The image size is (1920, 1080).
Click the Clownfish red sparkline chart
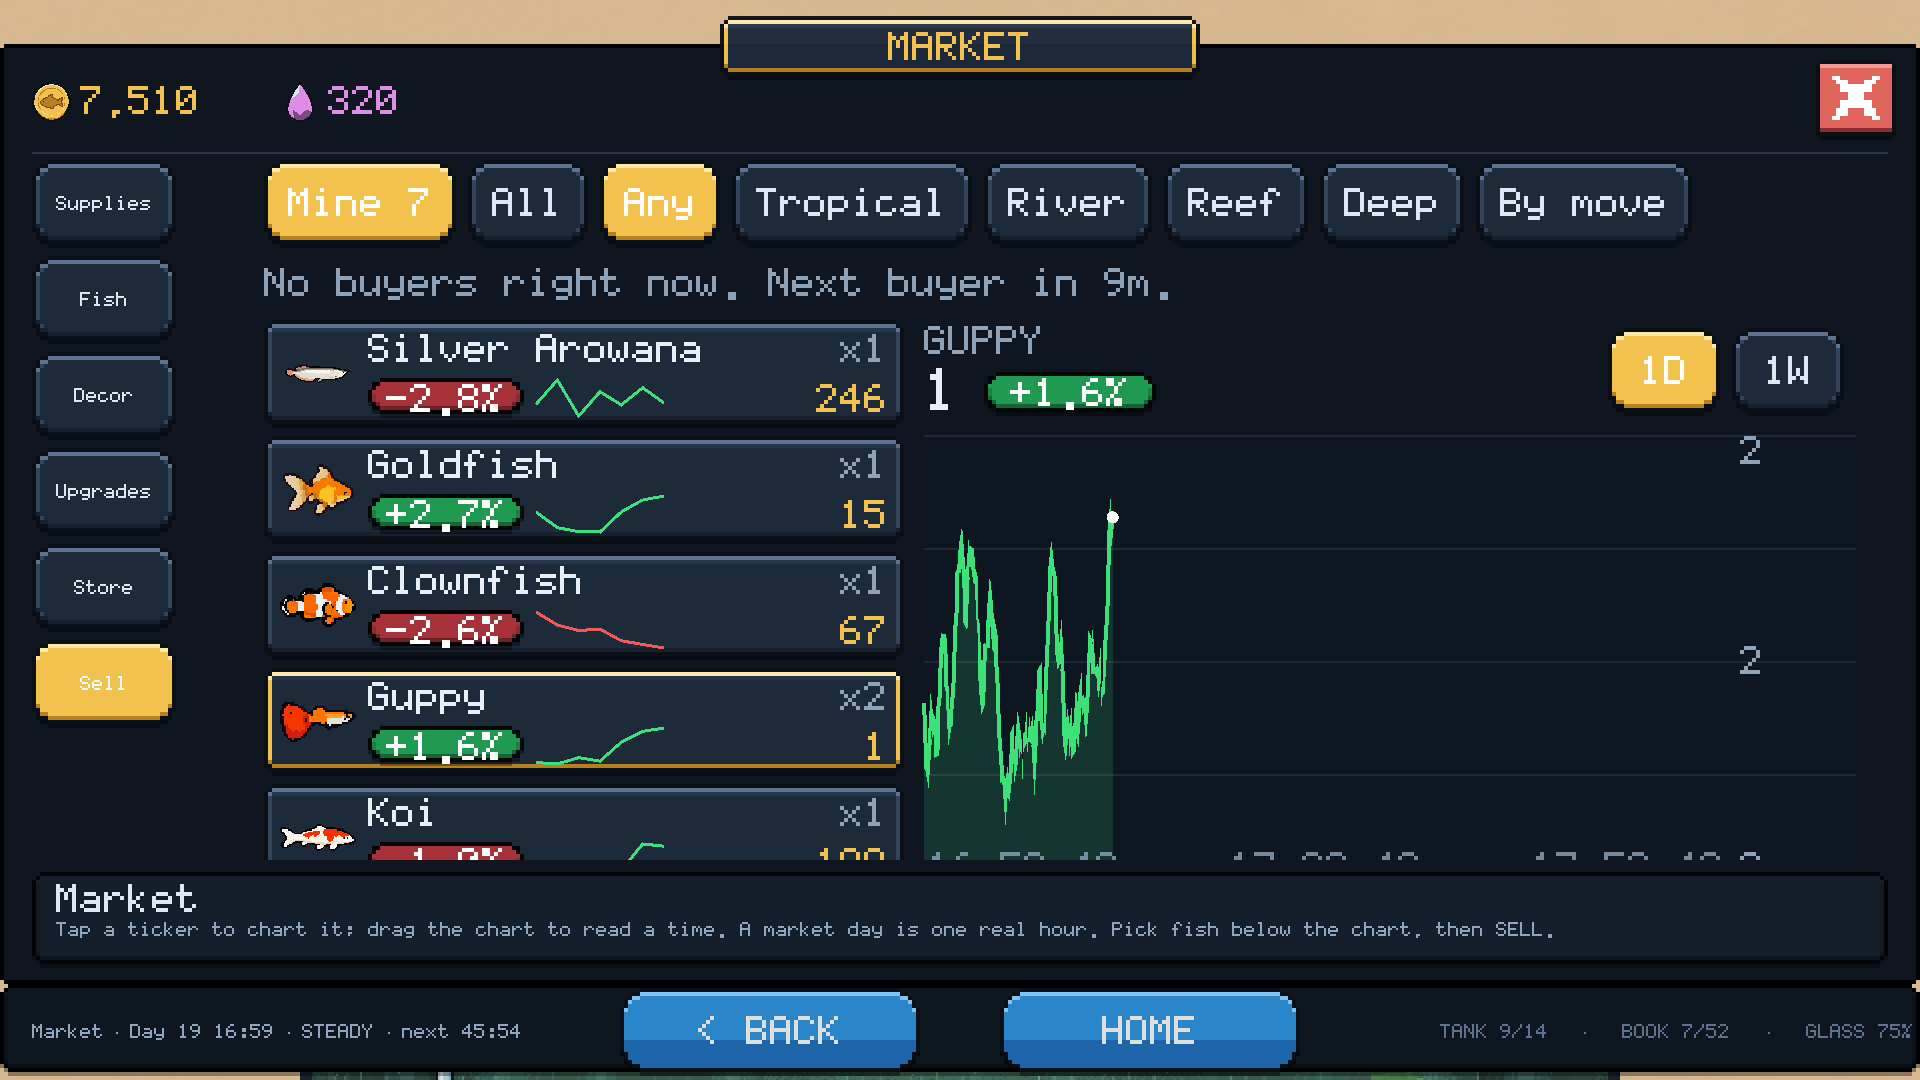pos(600,630)
